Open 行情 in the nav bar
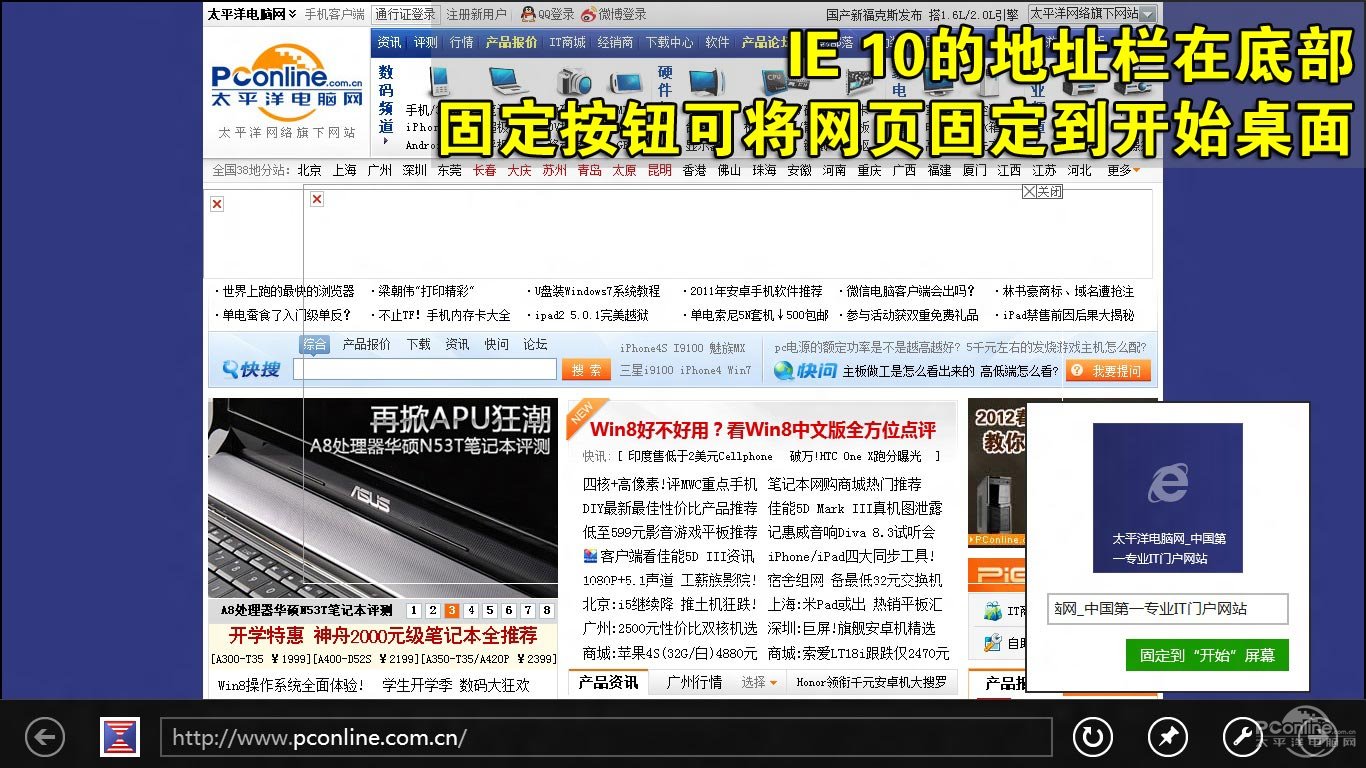 pyautogui.click(x=461, y=42)
